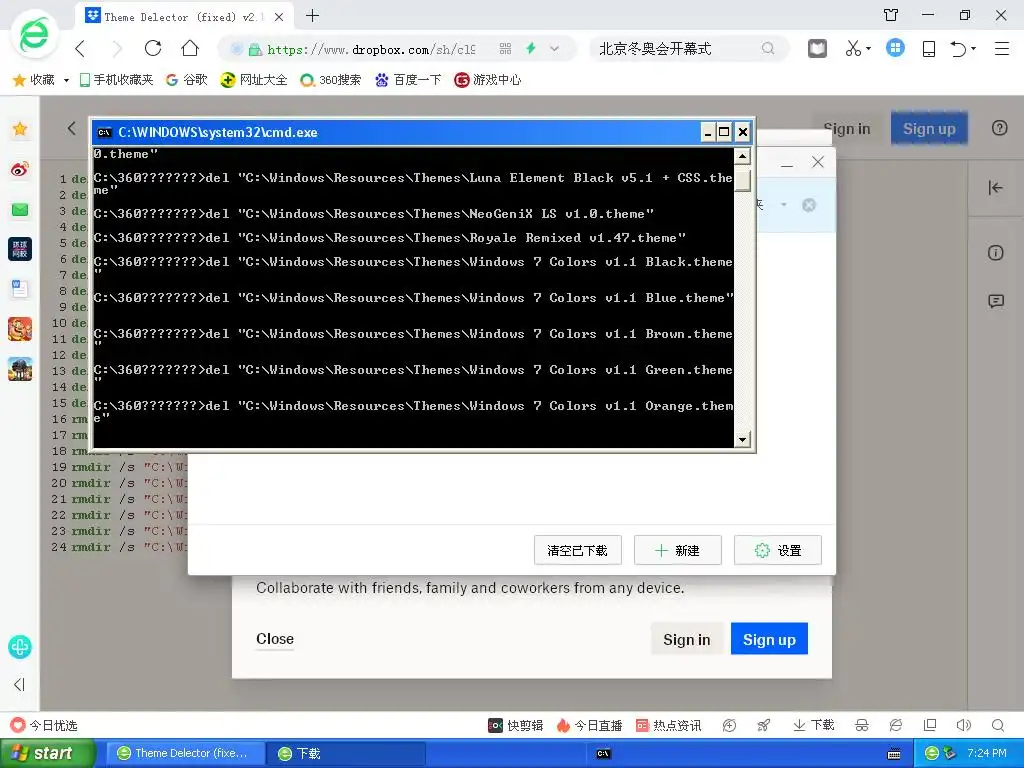Click Close in the Dropbox sign-up prompt

(275, 639)
